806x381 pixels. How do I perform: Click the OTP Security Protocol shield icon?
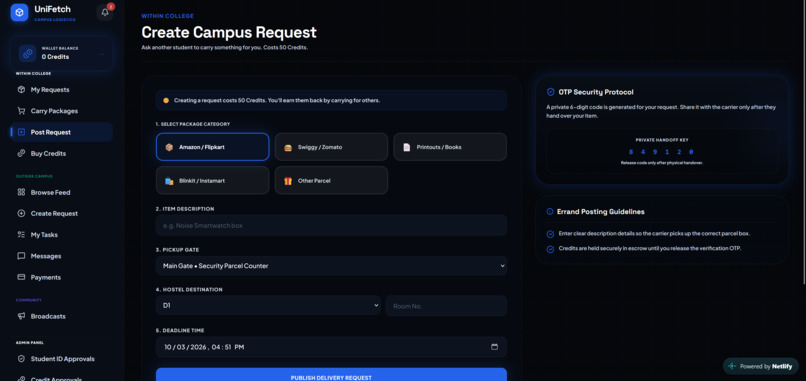click(551, 92)
